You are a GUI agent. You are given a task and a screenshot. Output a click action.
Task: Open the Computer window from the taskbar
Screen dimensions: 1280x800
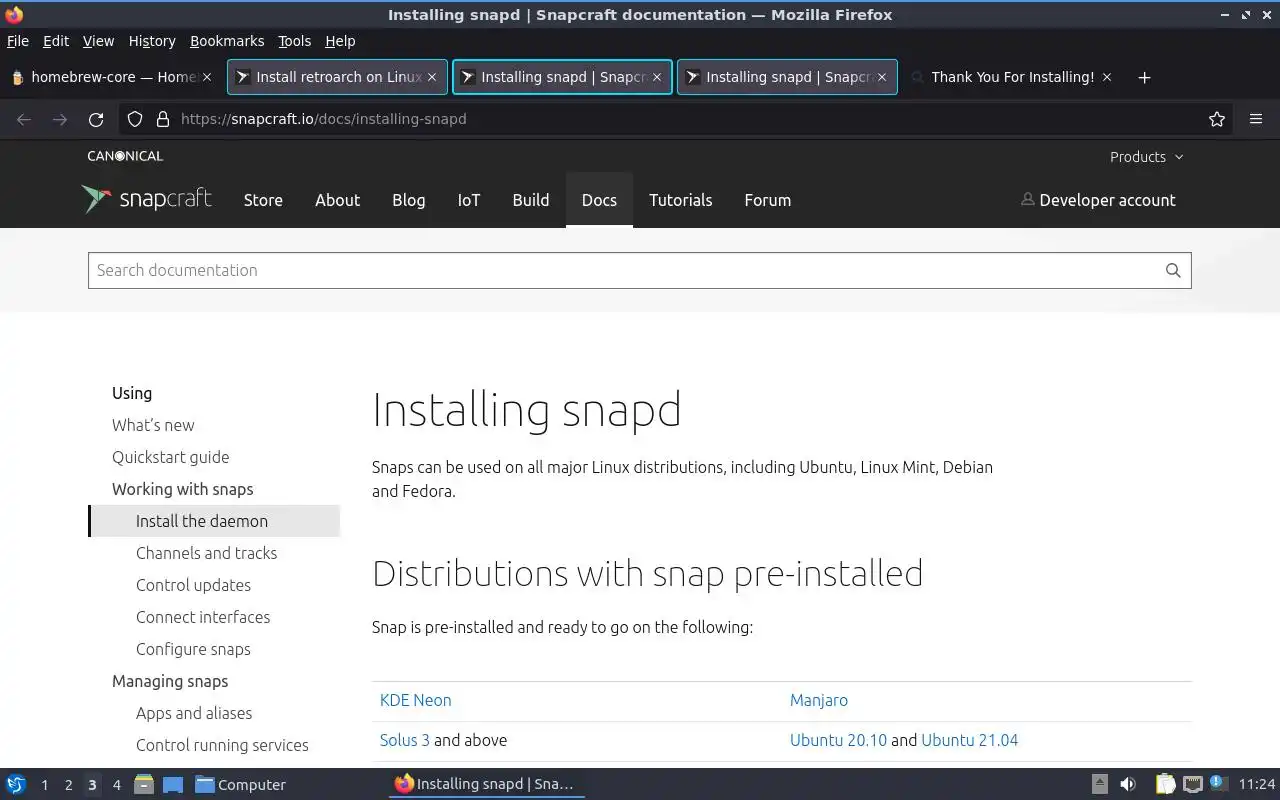pyautogui.click(x=241, y=784)
